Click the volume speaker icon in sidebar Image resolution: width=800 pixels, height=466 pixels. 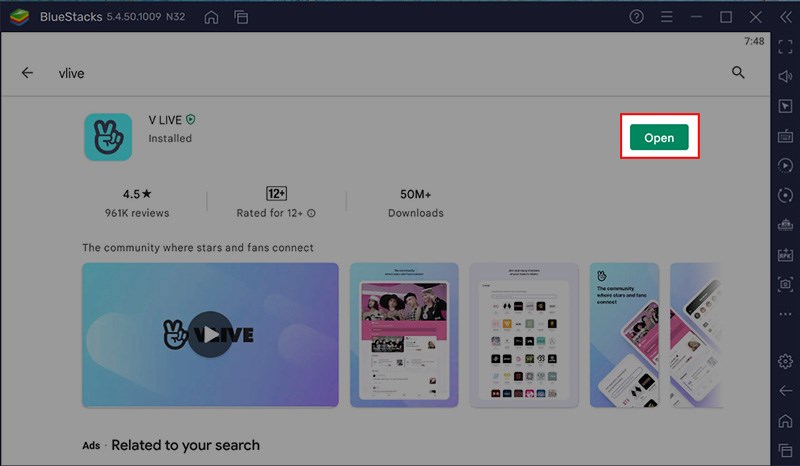(x=785, y=77)
